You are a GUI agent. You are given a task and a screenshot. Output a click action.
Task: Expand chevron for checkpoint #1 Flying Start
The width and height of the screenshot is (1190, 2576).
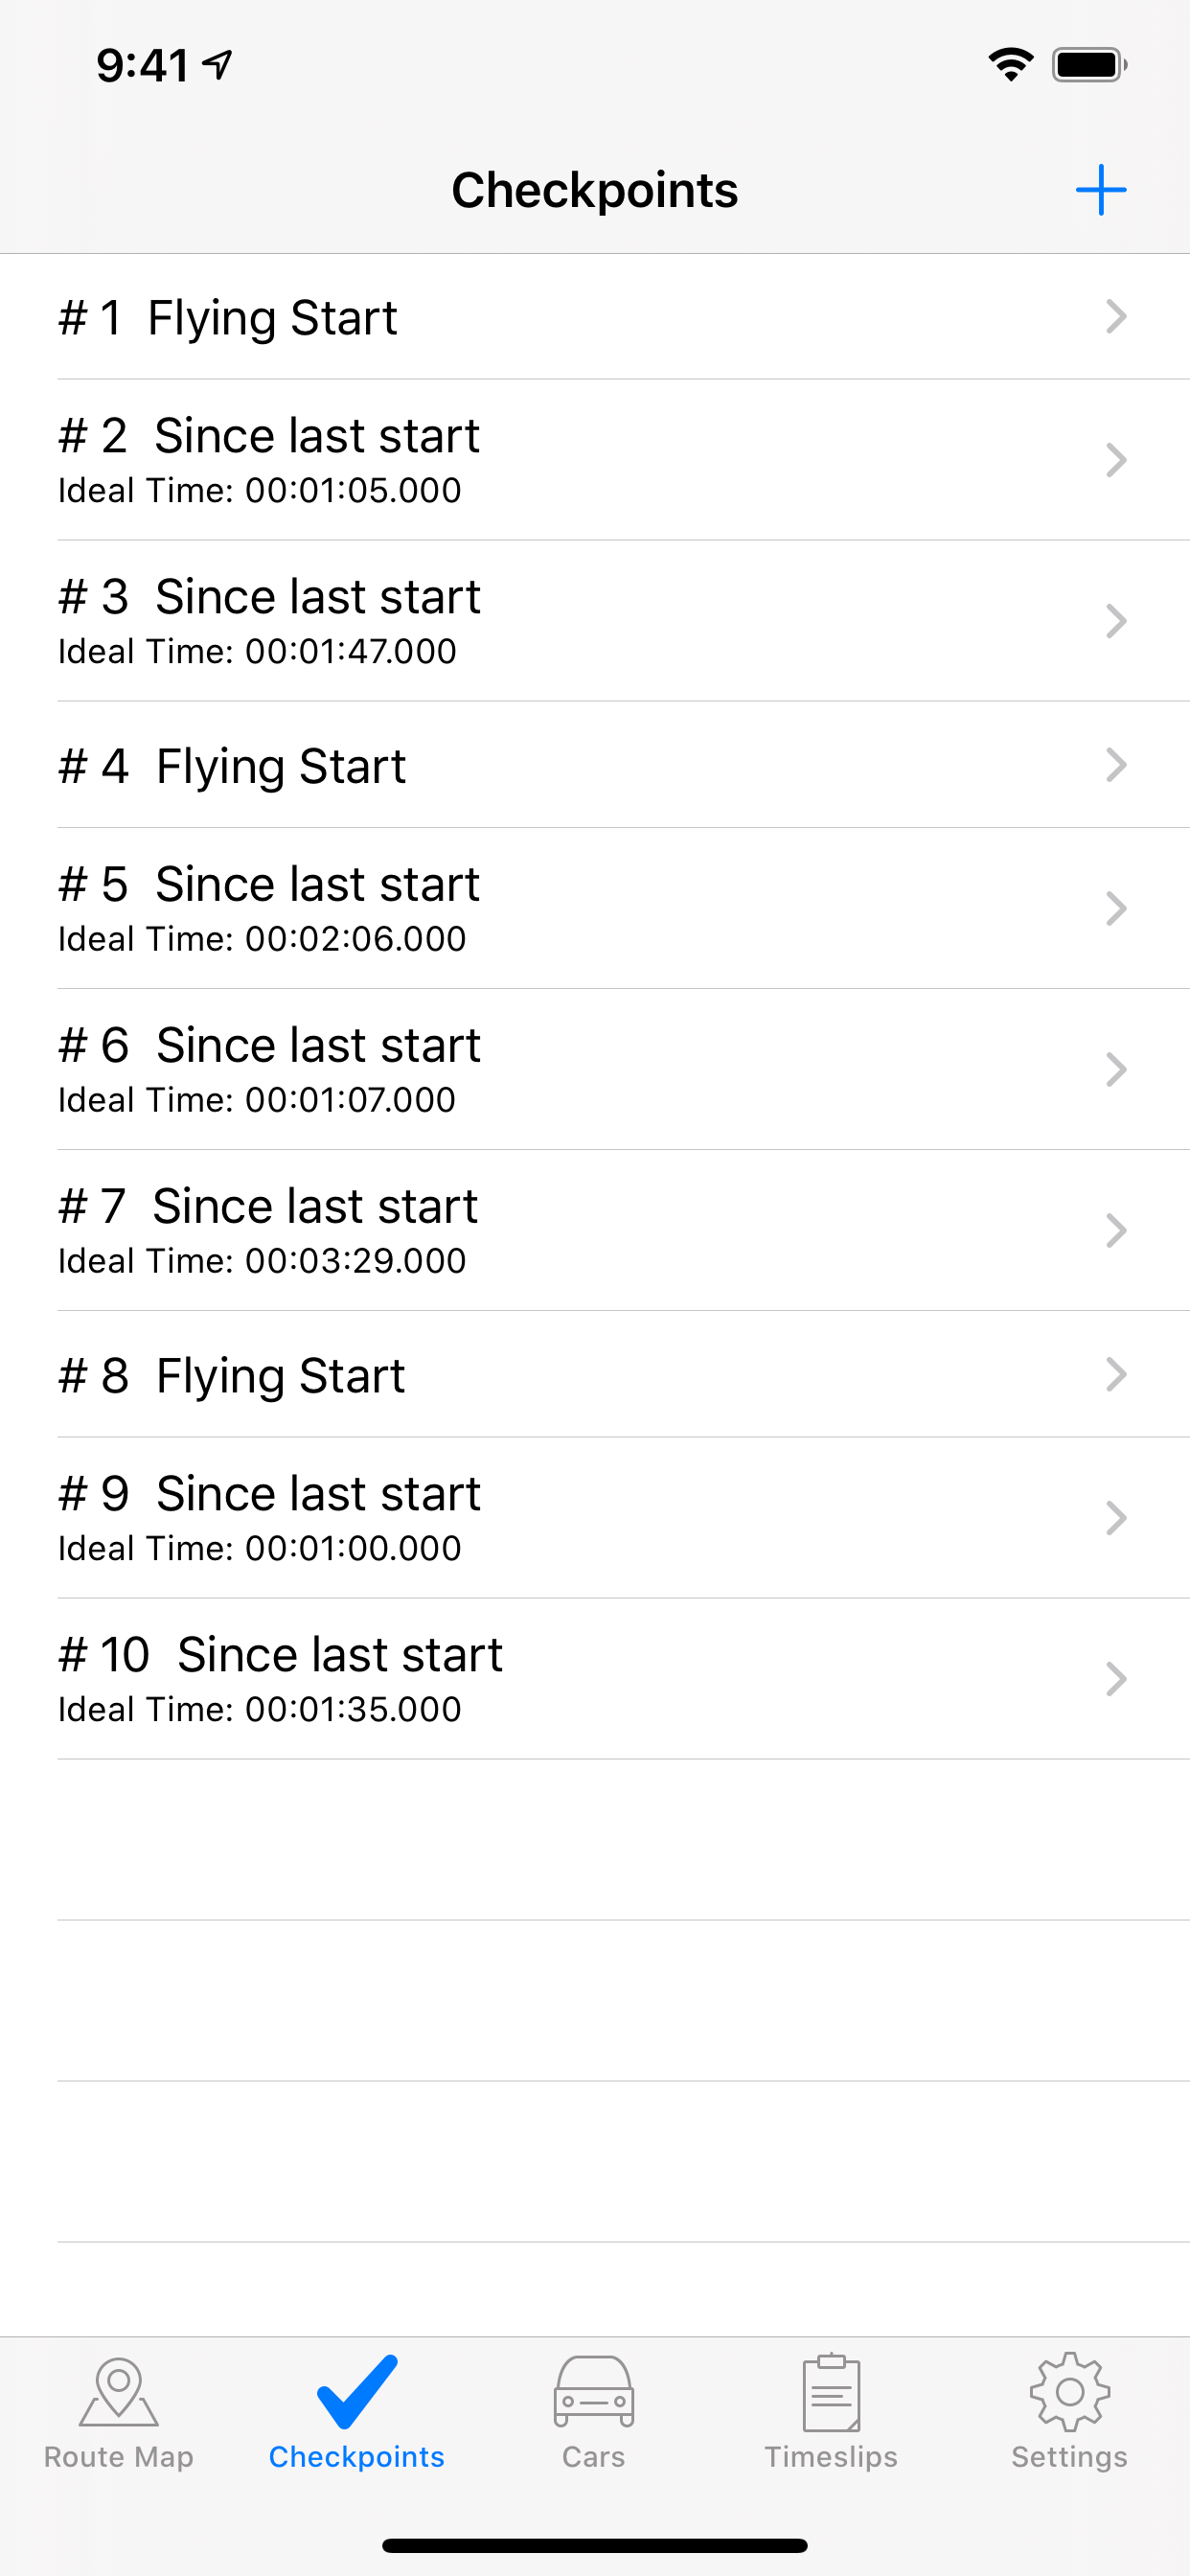(x=1116, y=317)
